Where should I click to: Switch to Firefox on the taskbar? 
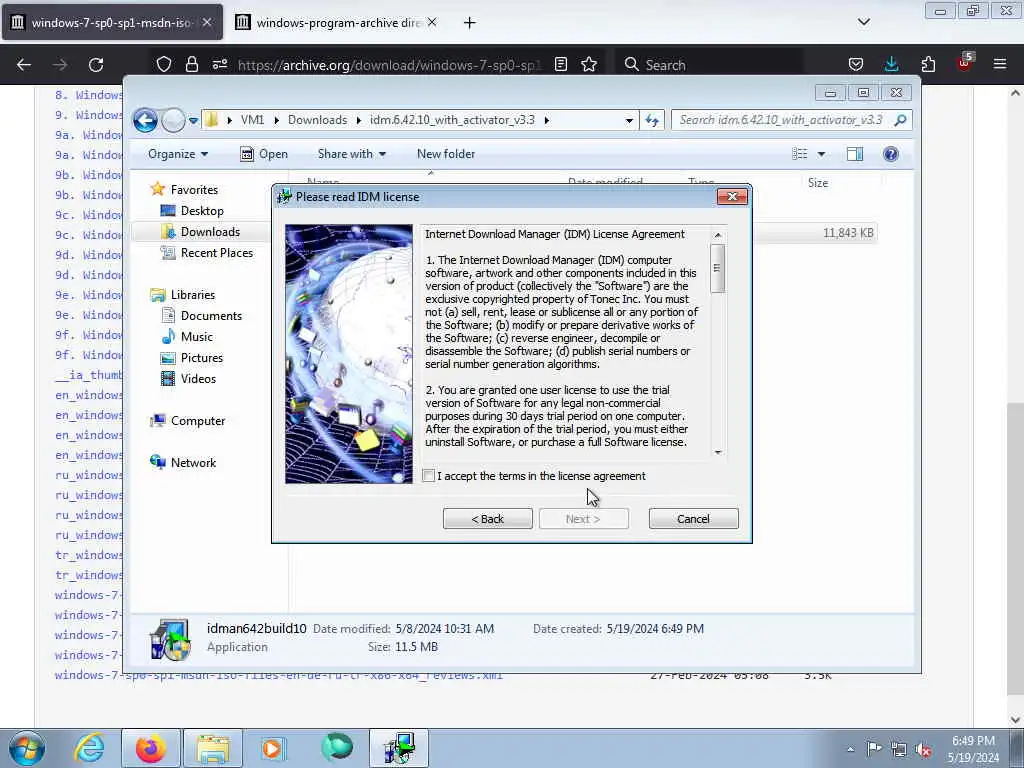pyautogui.click(x=151, y=748)
